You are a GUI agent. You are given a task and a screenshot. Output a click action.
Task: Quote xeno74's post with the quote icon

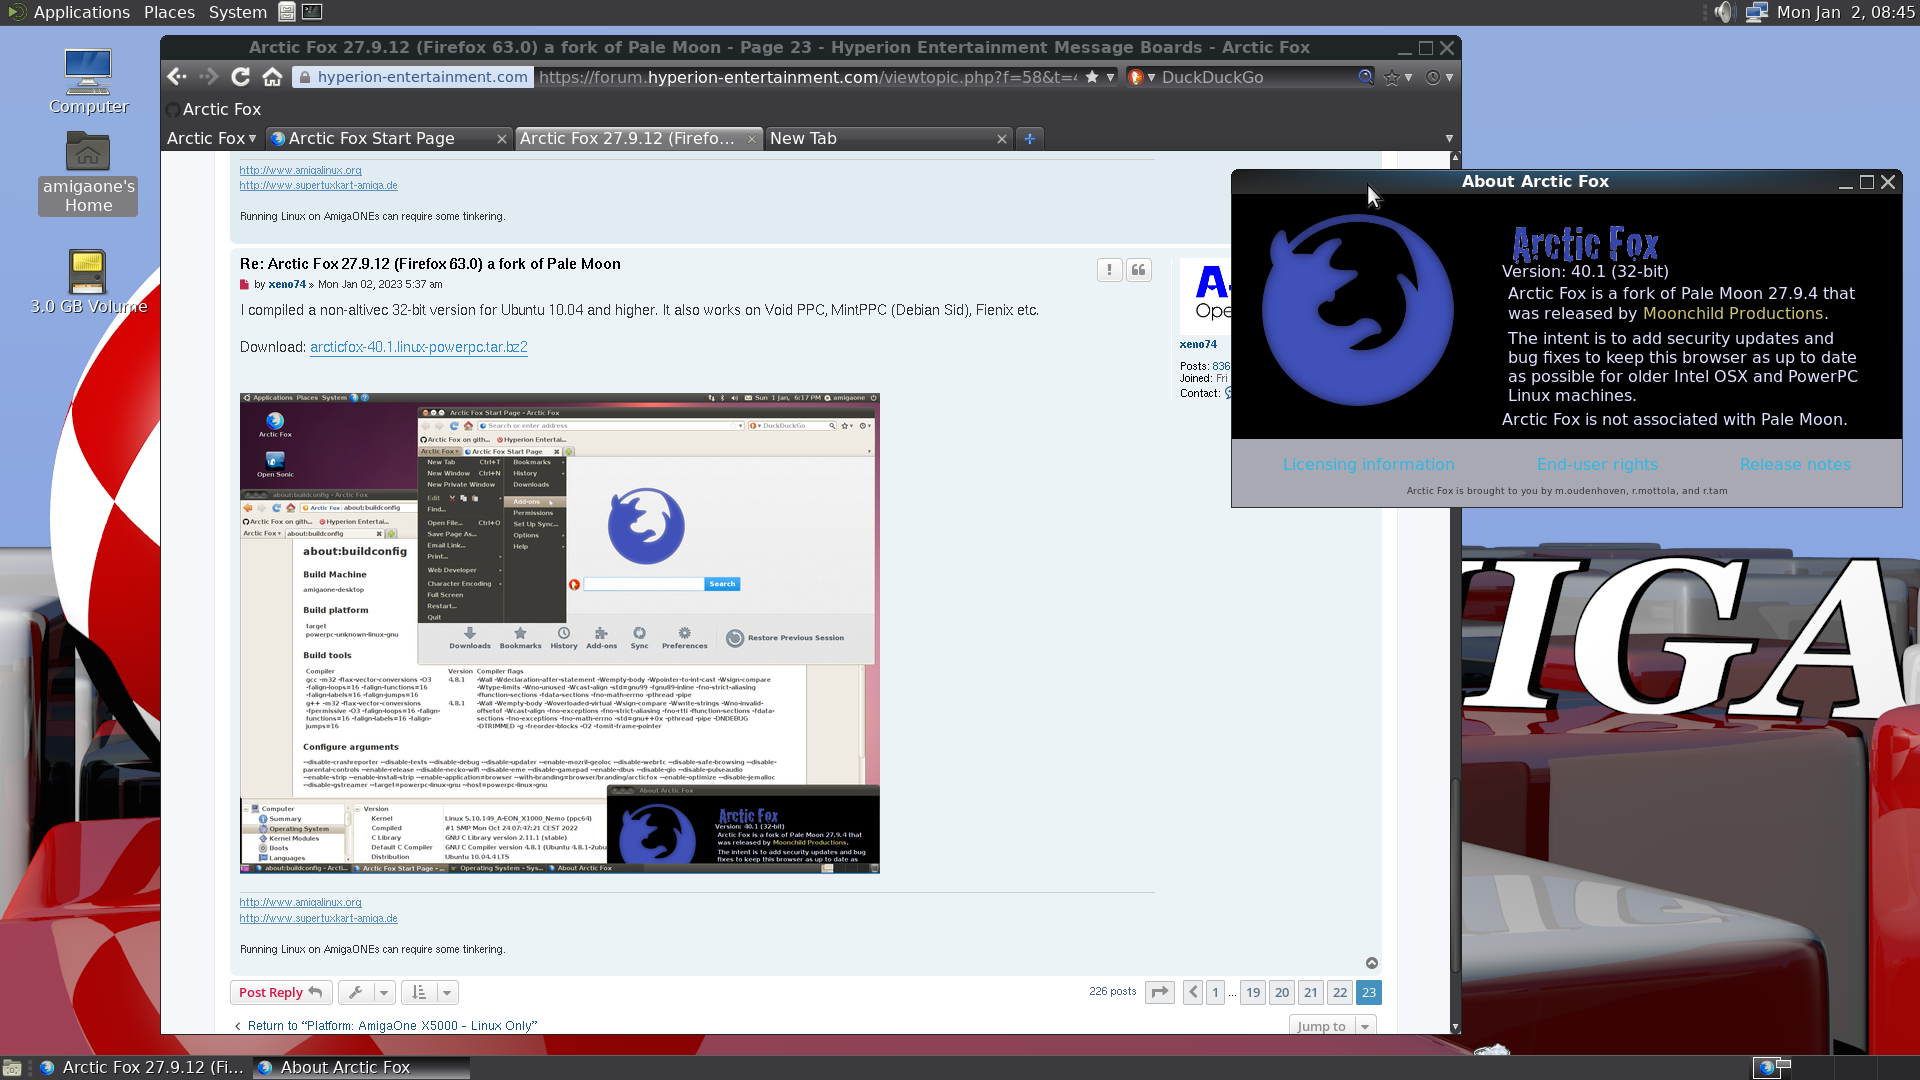pyautogui.click(x=1138, y=270)
